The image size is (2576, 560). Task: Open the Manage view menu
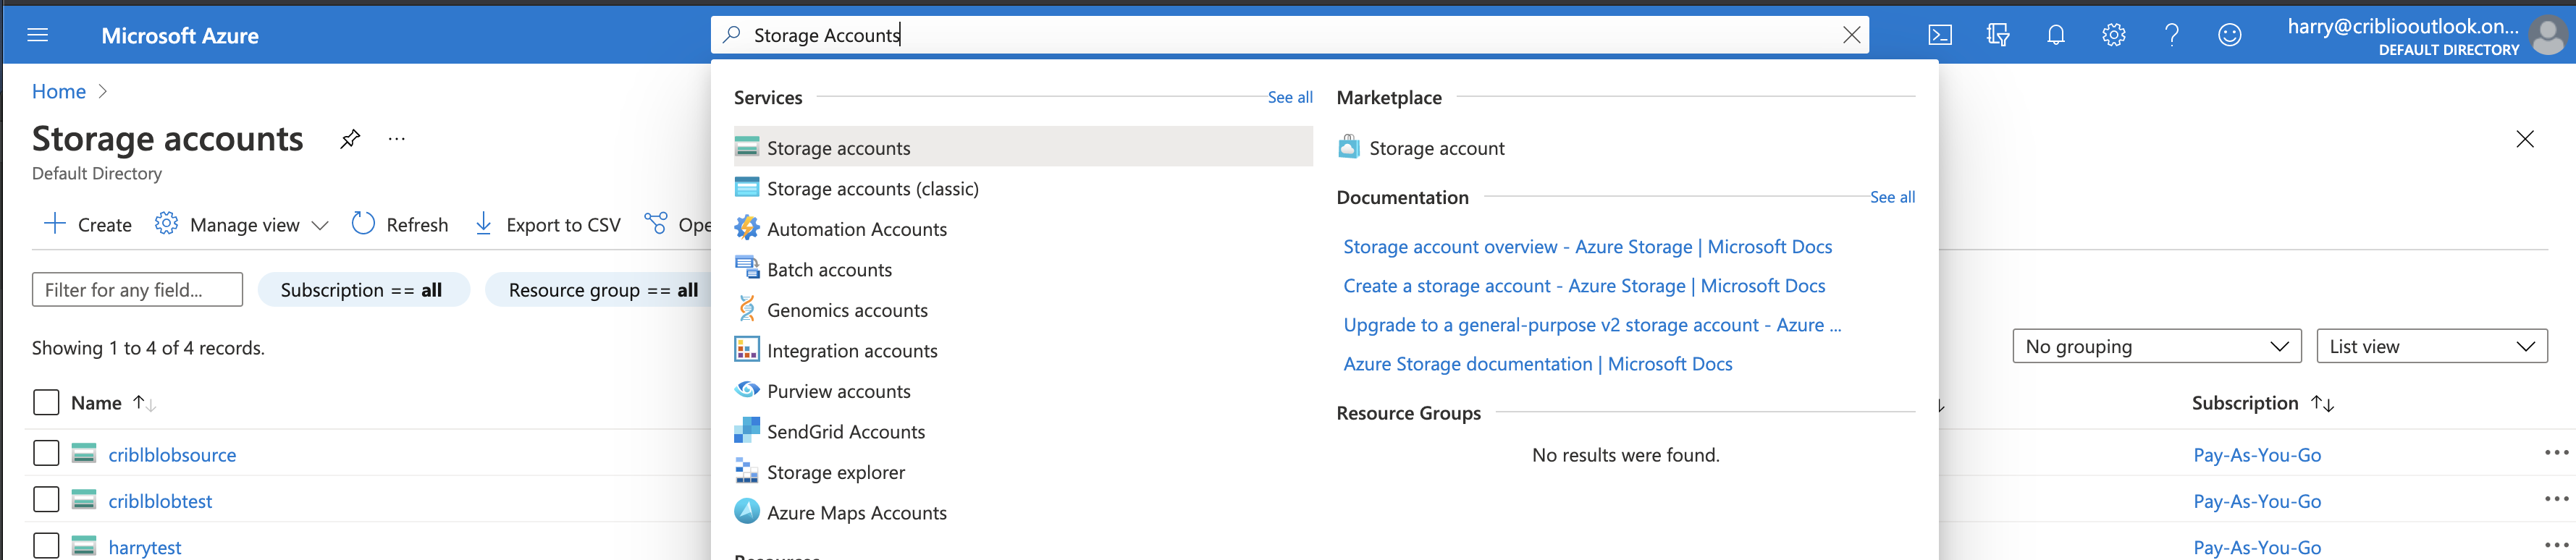coord(241,225)
